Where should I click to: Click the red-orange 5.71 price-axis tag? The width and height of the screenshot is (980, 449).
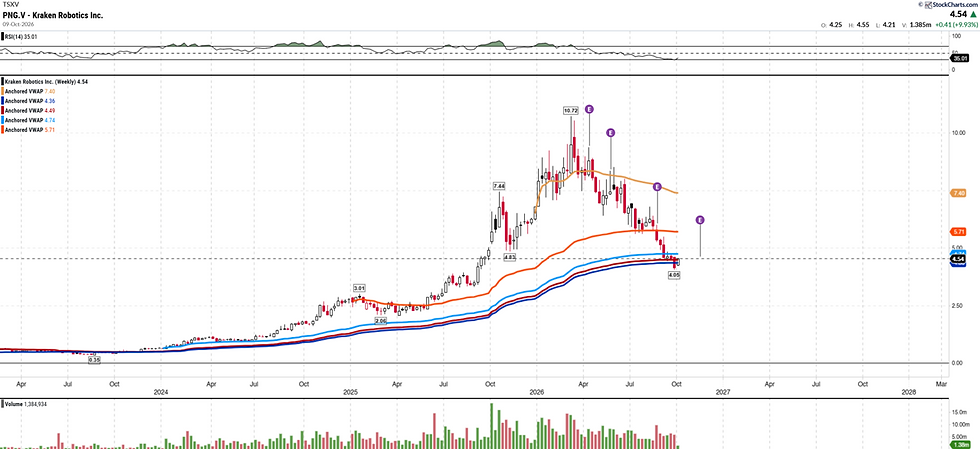coord(959,231)
